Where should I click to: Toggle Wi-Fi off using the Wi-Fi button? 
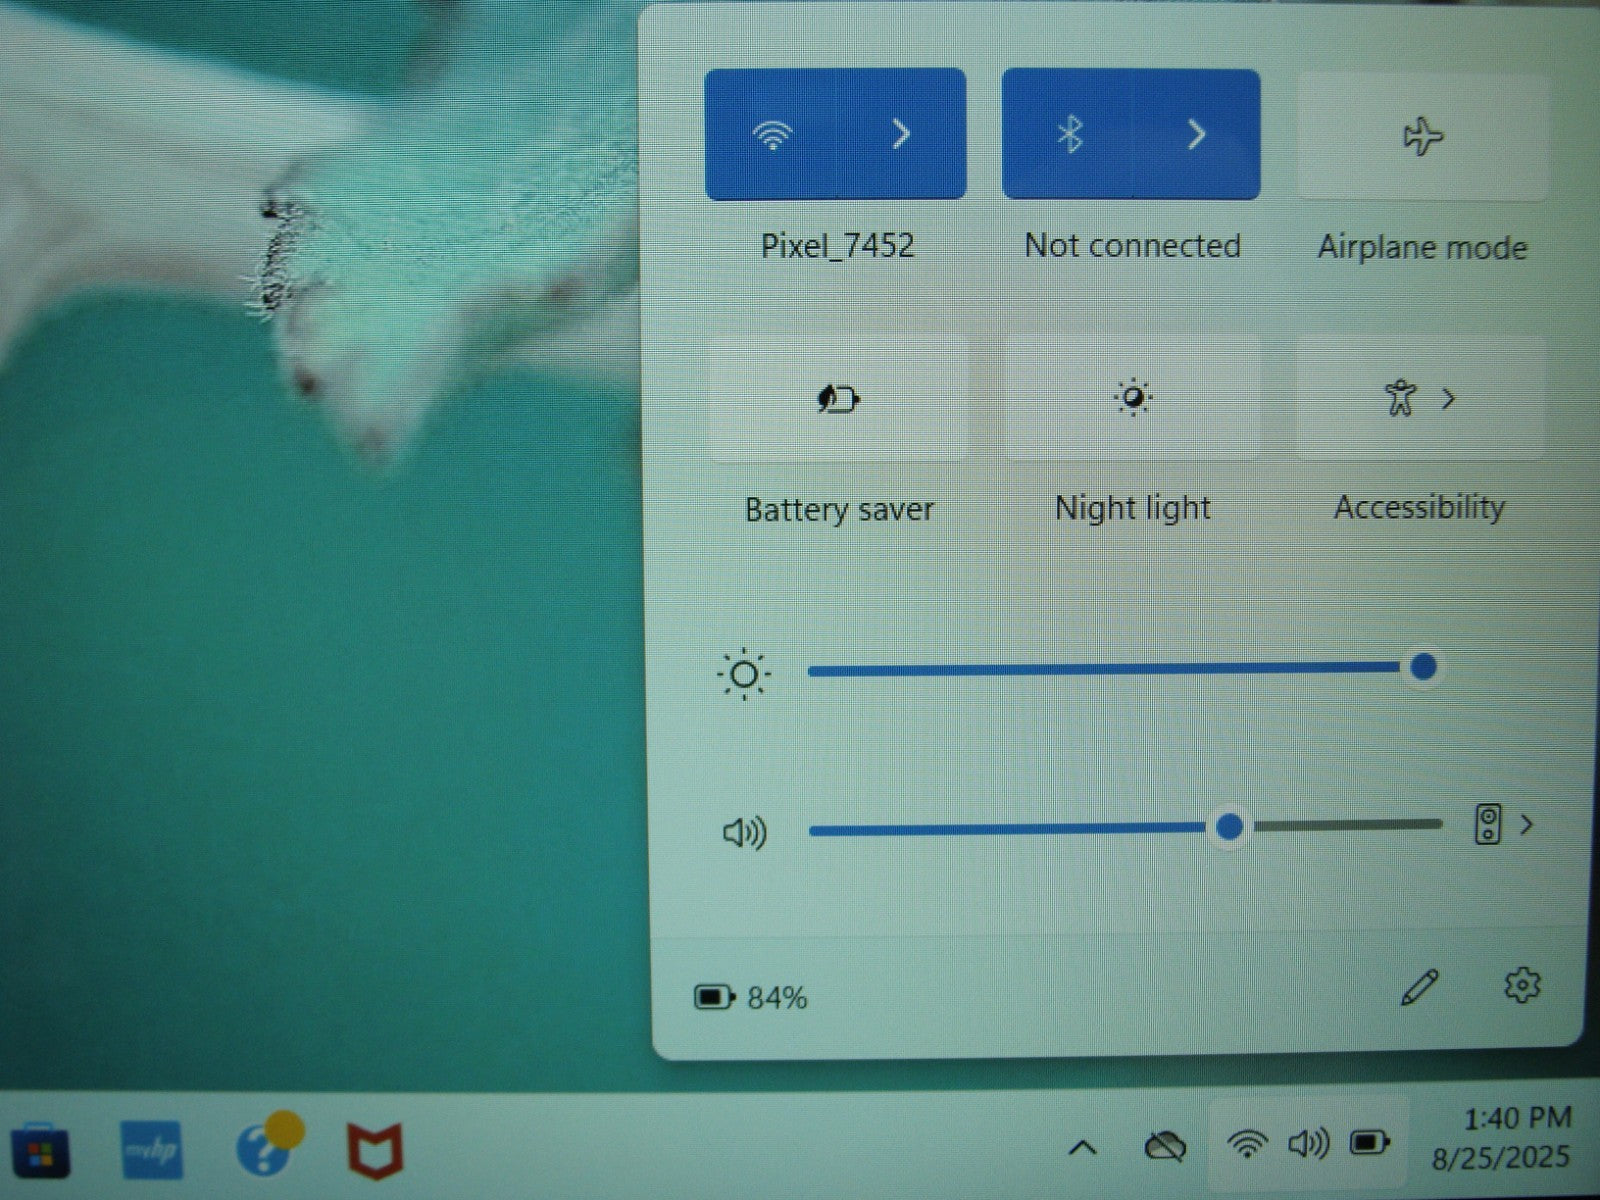click(771, 134)
